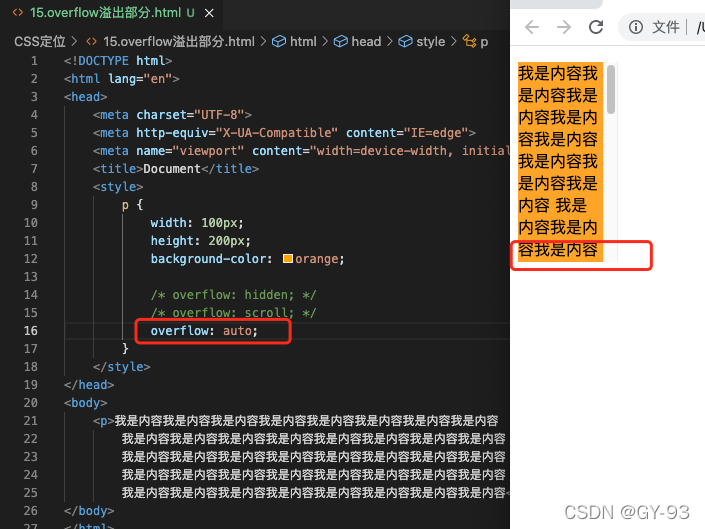Click the 15.overflow溢出部分.html breadcrumb file

pyautogui.click(x=178, y=42)
